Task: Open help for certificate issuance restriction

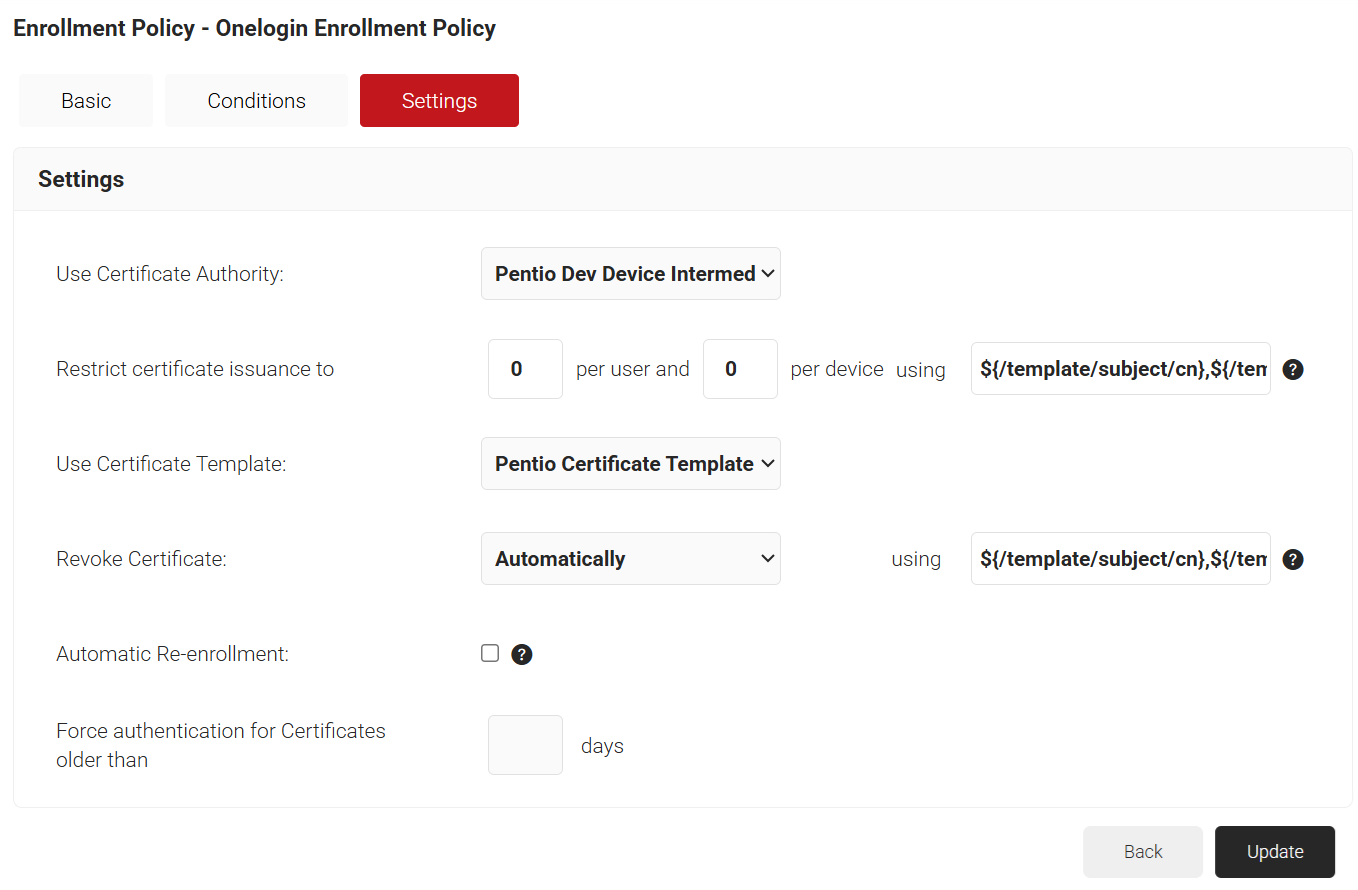Action: (x=1292, y=370)
